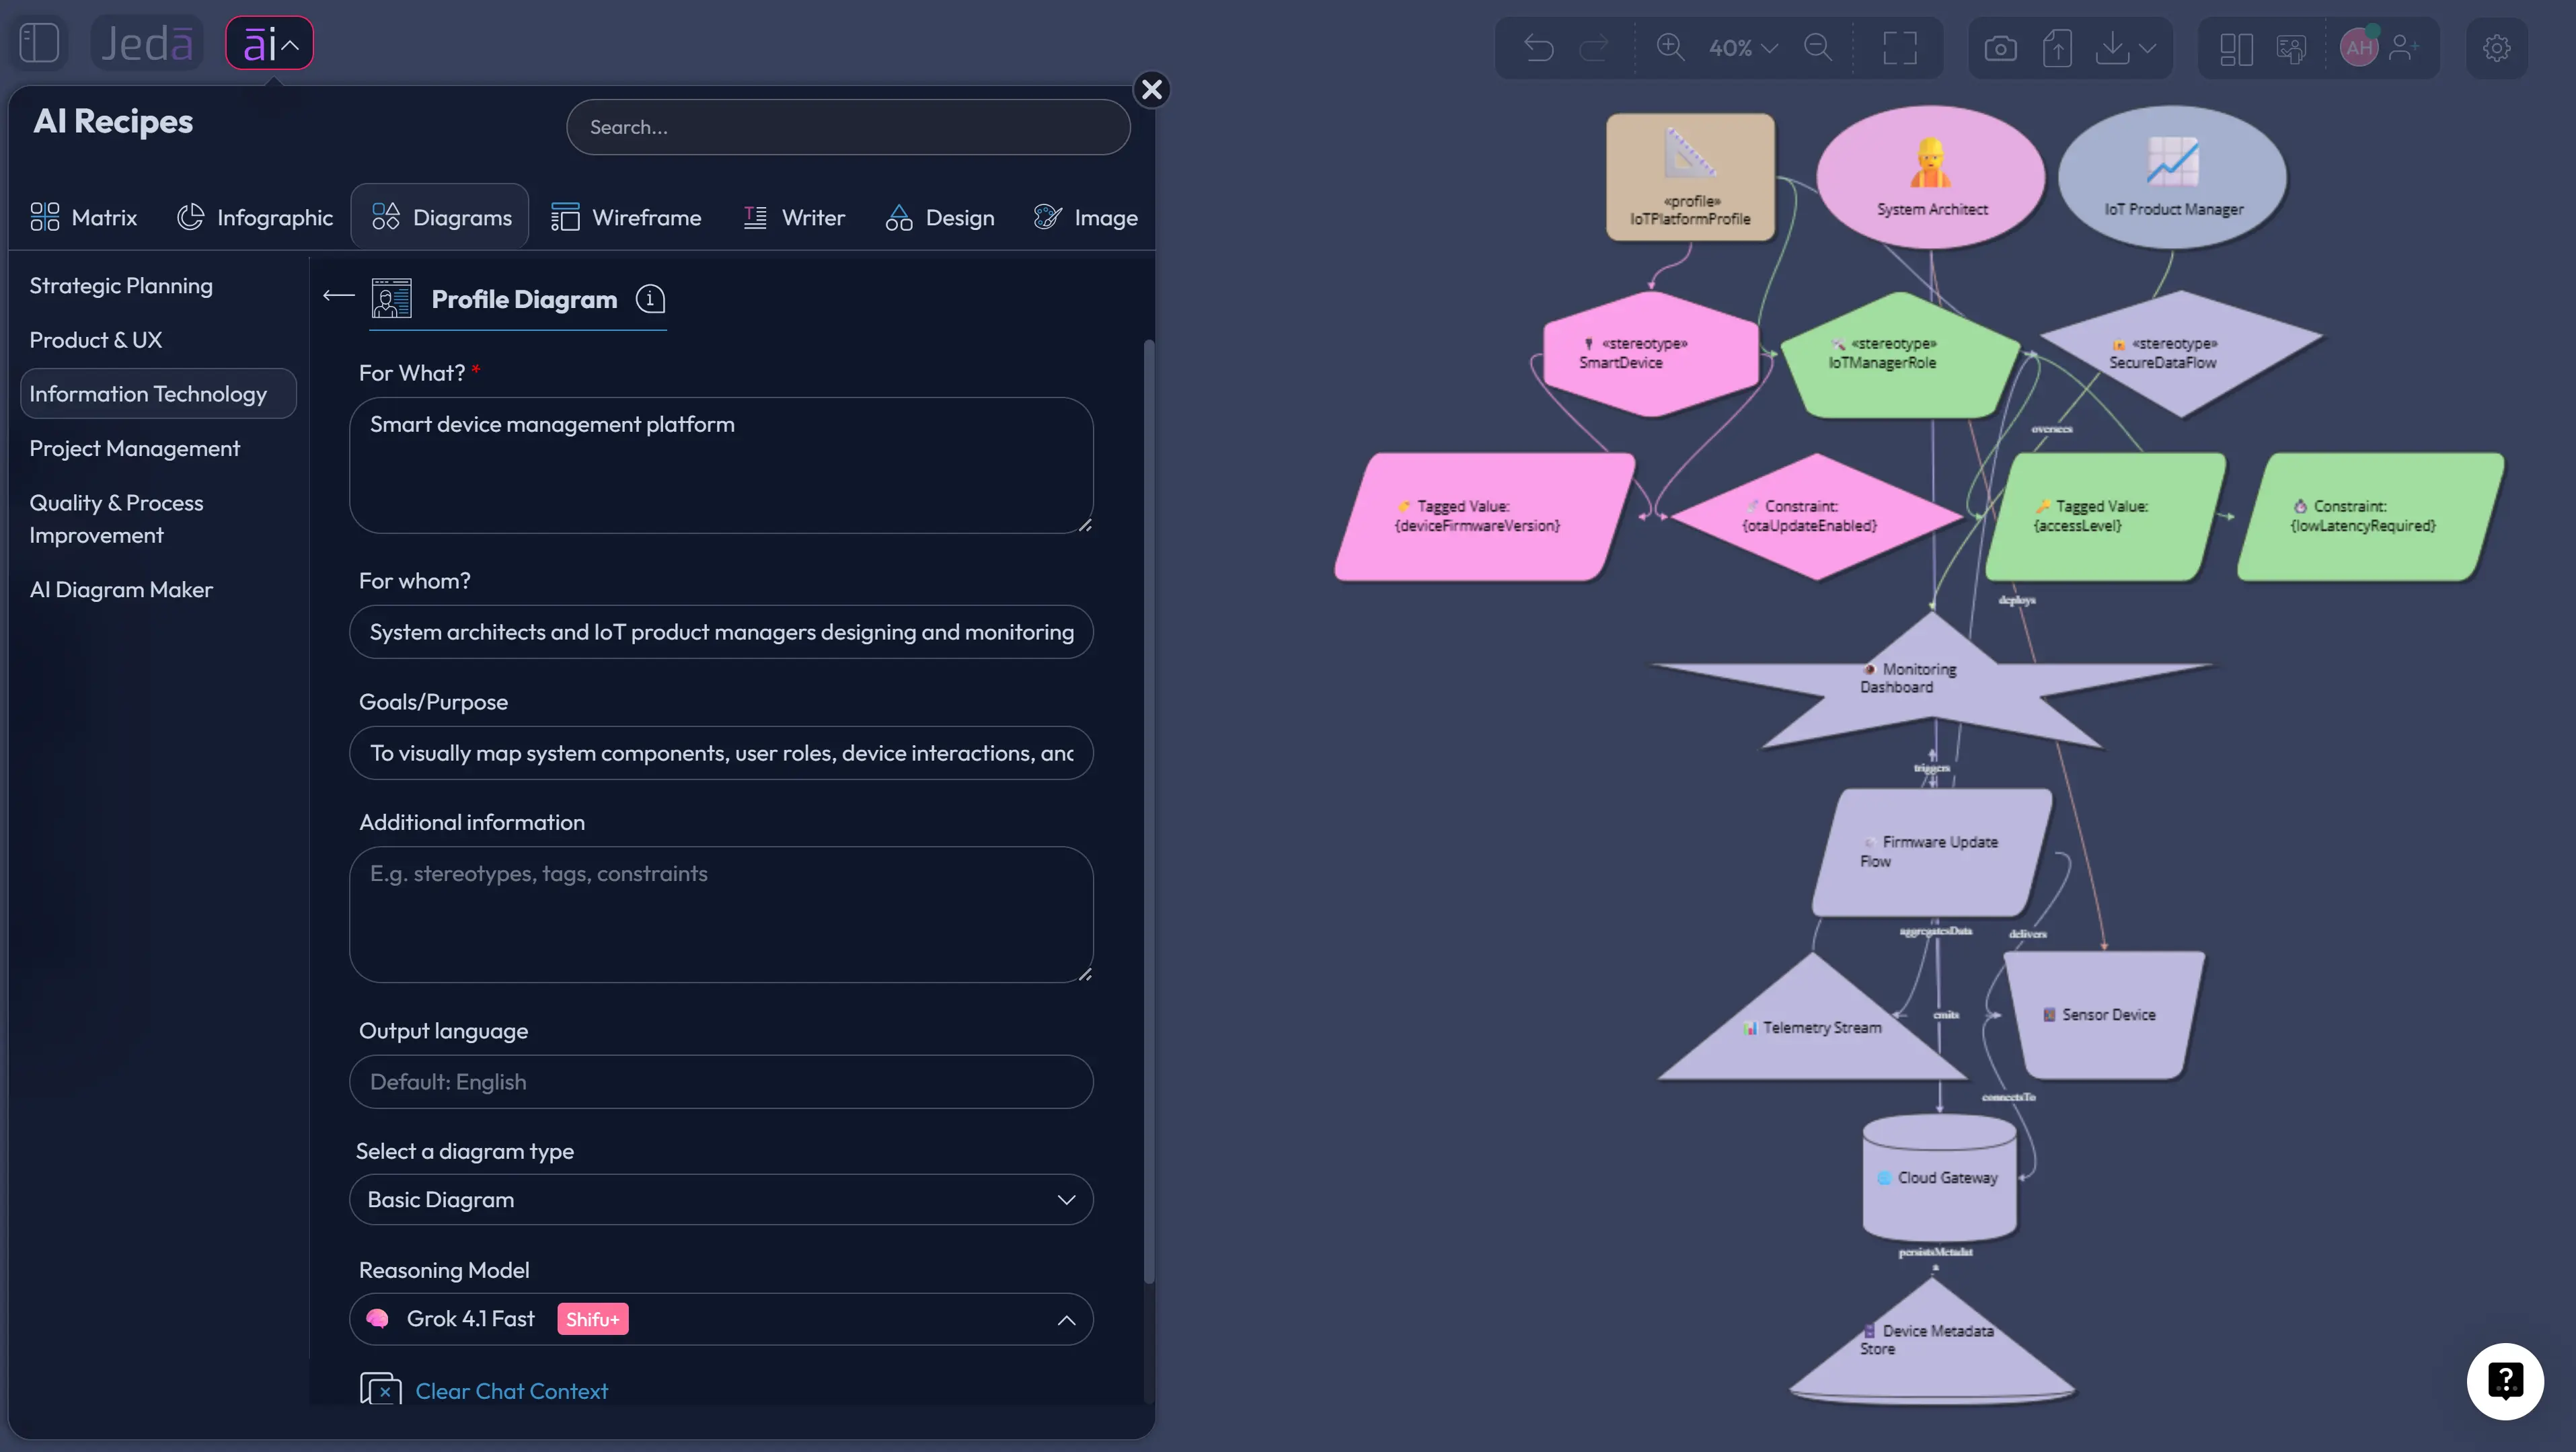Screen dimensions: 2576x1452
Task: Select the IoT Product Manager node
Action: [2172, 177]
